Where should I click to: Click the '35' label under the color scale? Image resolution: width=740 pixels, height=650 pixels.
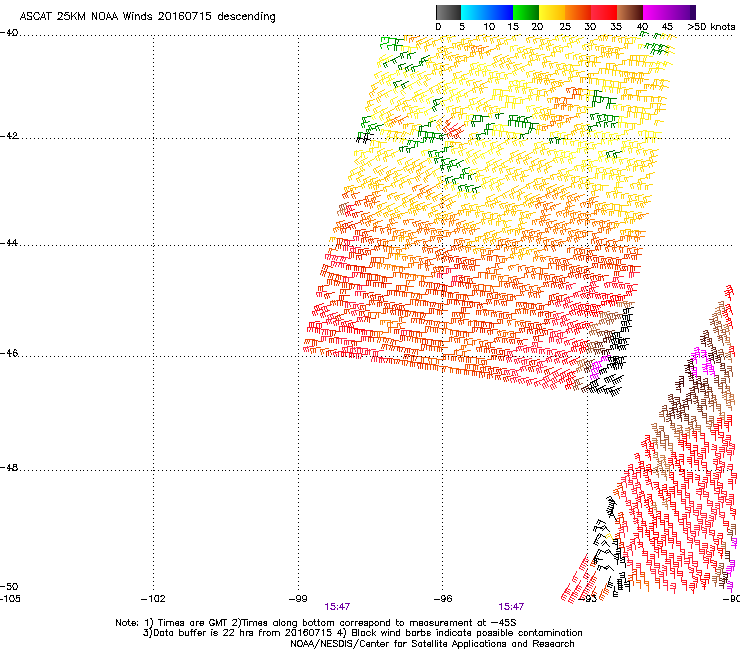pyautogui.click(x=616, y=27)
